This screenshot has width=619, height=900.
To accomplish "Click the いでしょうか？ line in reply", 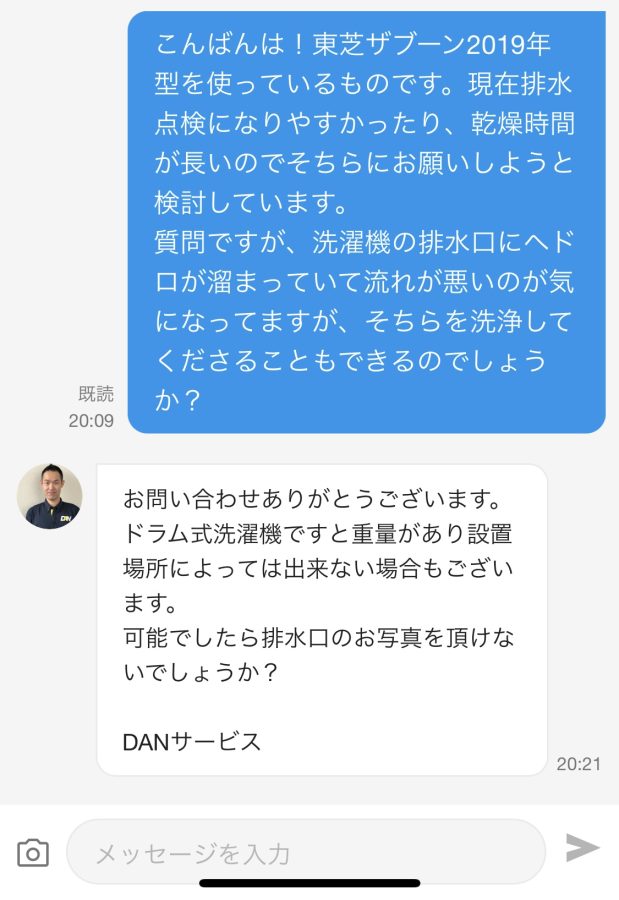I will (200, 672).
